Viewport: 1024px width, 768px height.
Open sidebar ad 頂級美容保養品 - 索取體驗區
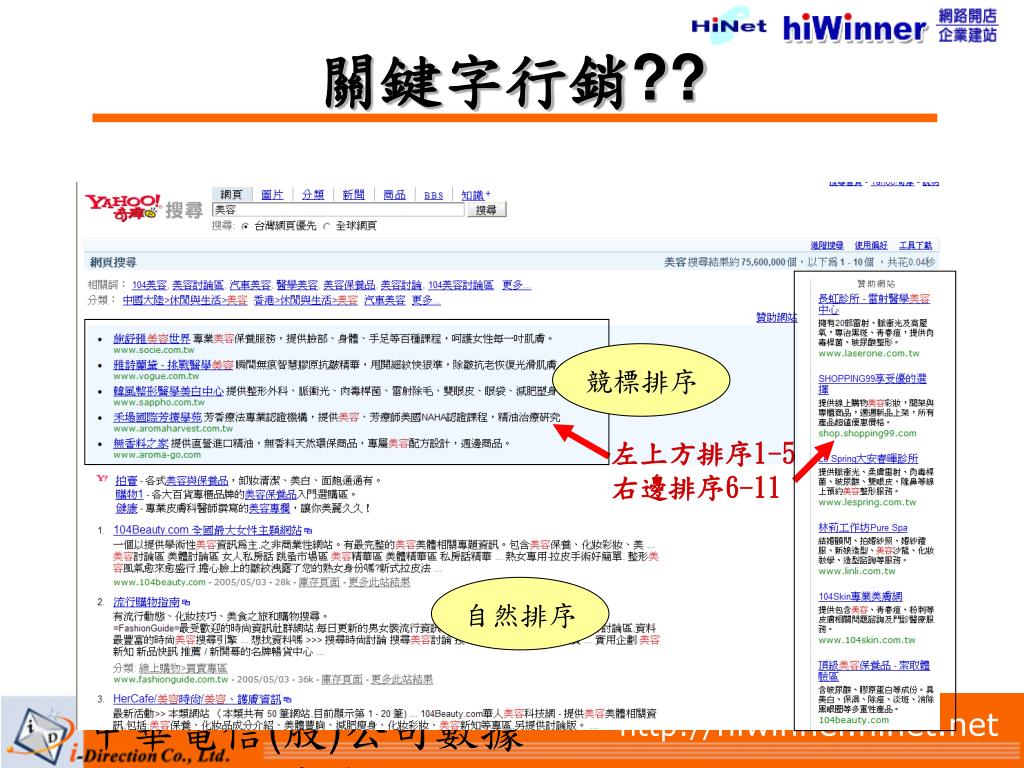874,671
